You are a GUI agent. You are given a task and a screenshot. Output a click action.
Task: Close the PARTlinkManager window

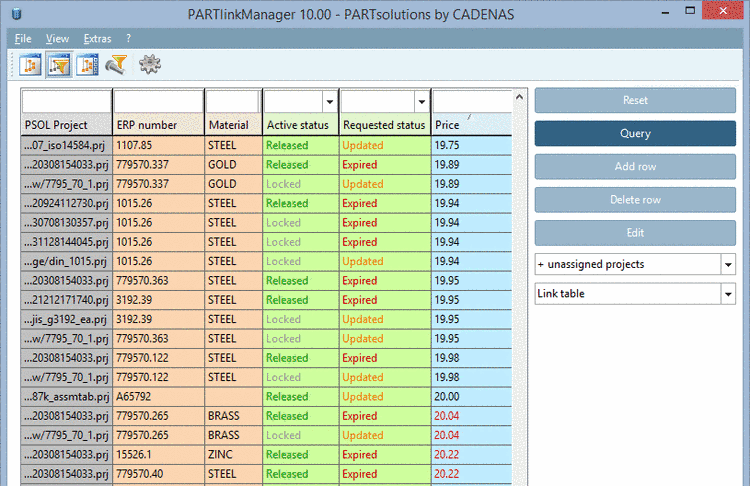tap(723, 11)
